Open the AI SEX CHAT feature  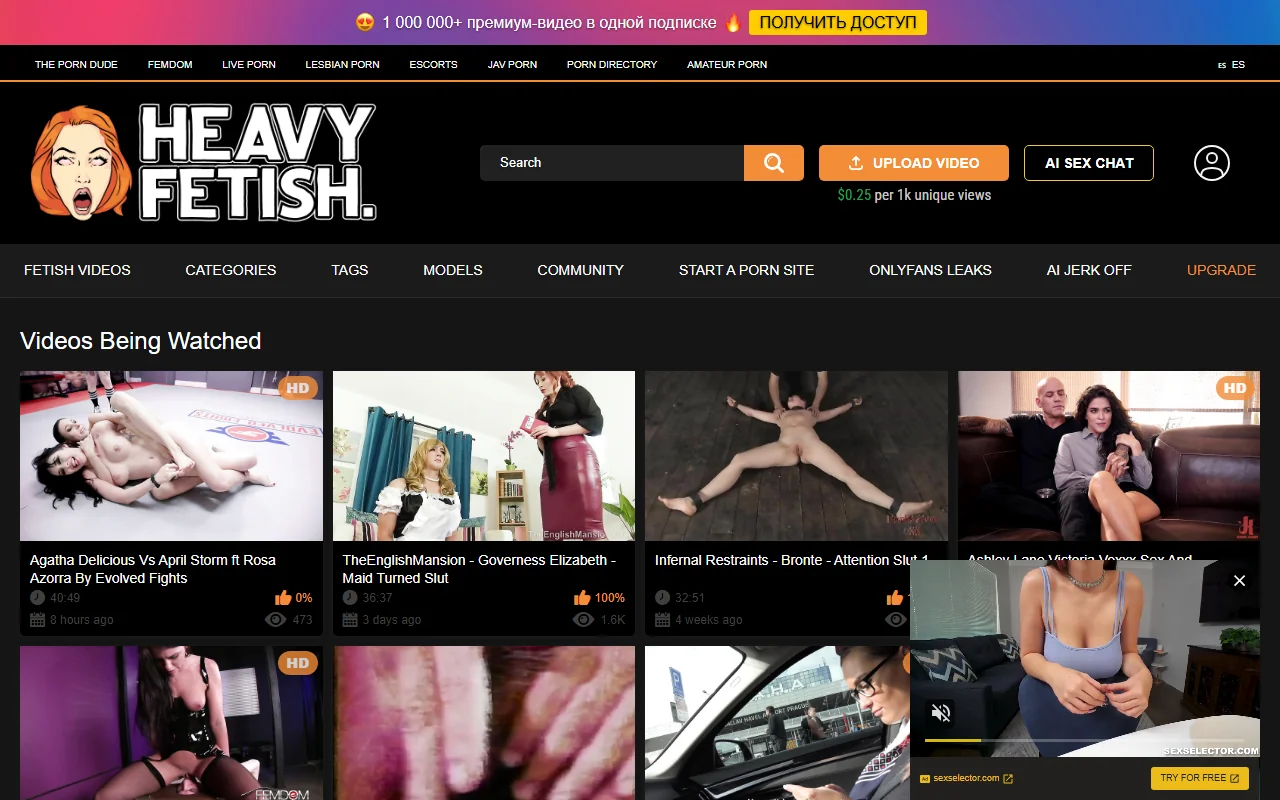tap(1088, 162)
